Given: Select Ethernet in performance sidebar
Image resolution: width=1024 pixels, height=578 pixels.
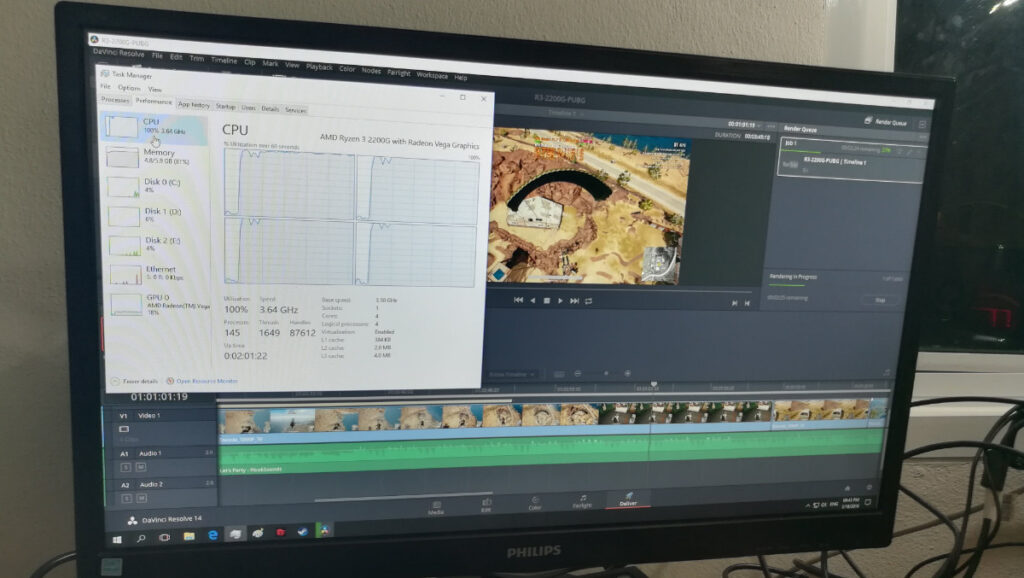Looking at the screenshot, I should click(158, 273).
